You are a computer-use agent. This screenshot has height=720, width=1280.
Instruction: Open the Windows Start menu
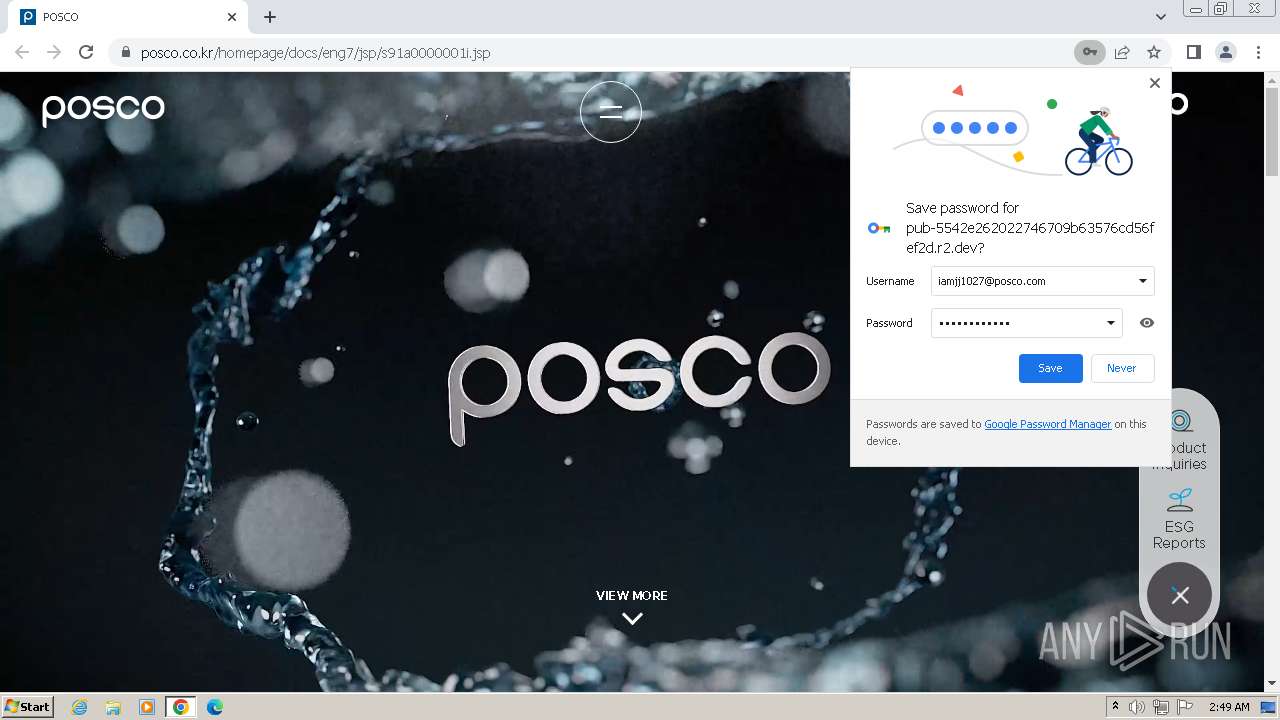(x=27, y=707)
